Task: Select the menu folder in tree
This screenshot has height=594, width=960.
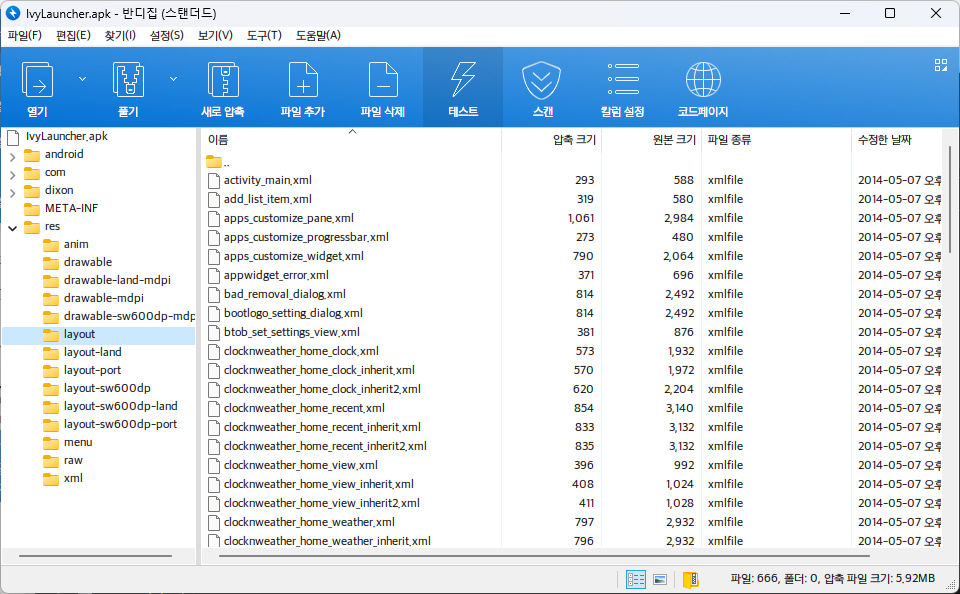Action: 78,442
